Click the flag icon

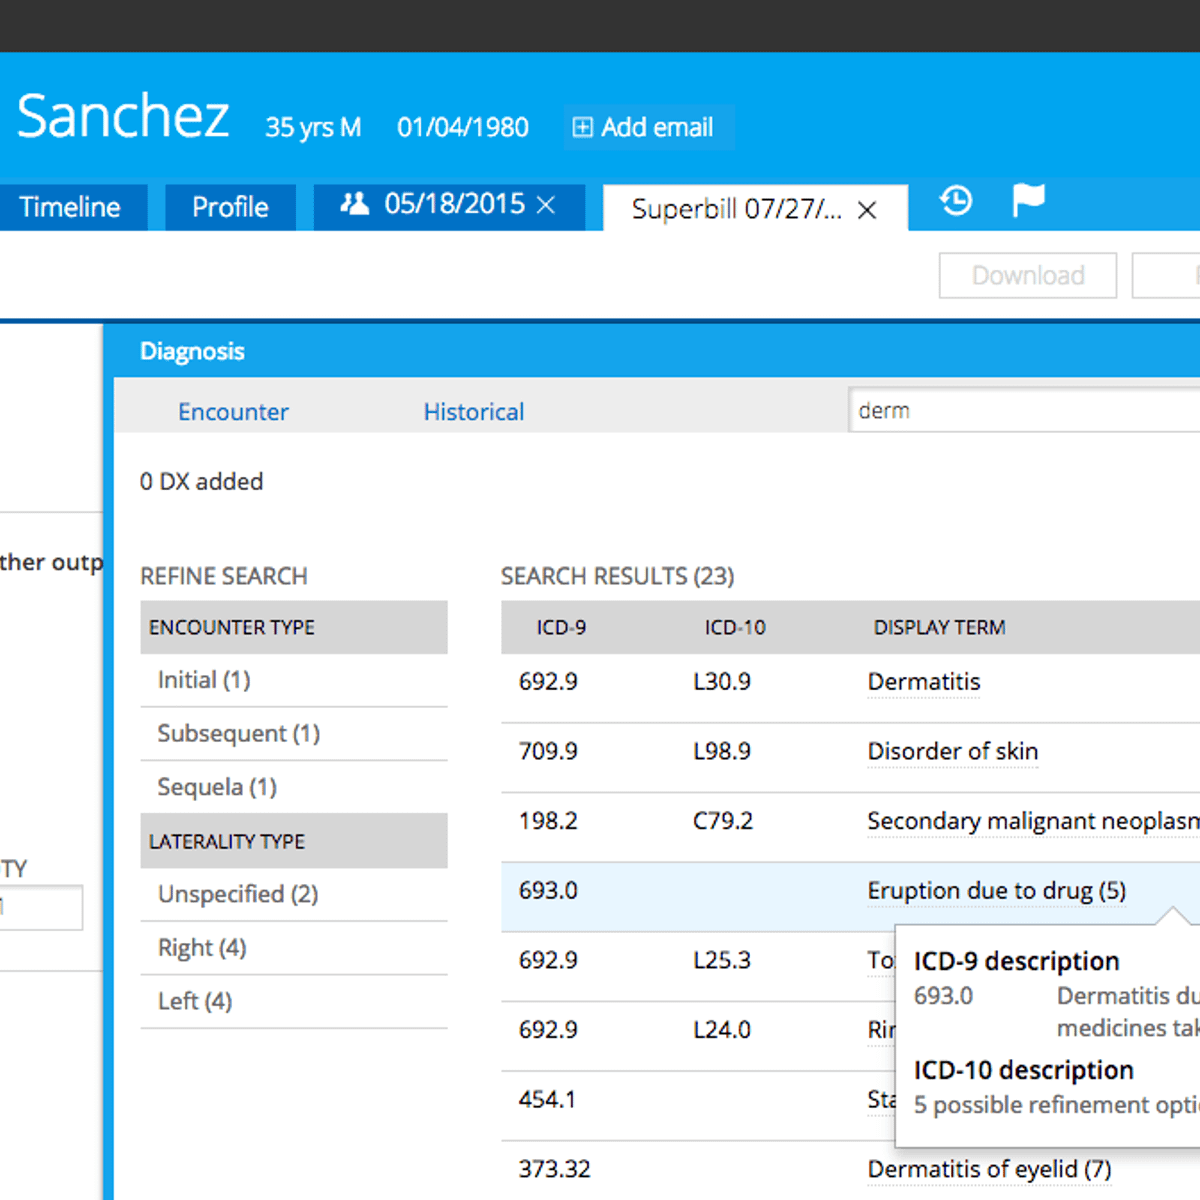point(1028,200)
